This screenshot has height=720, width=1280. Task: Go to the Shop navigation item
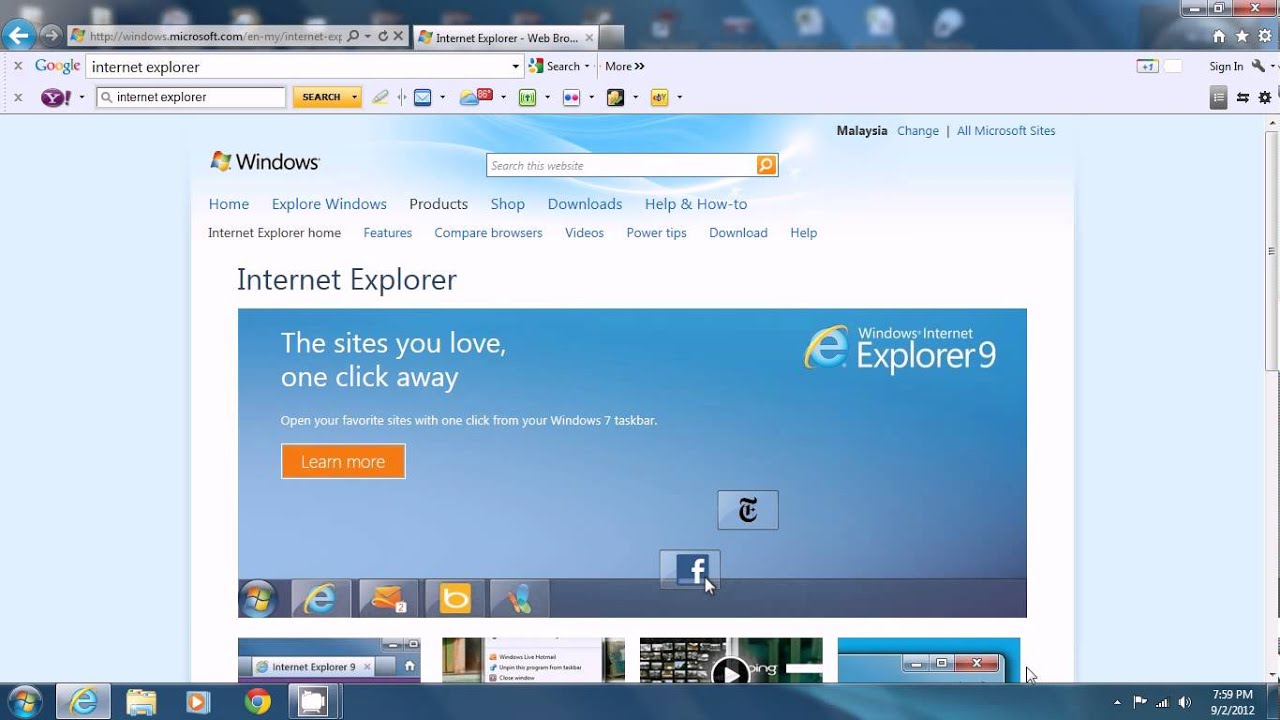pyautogui.click(x=507, y=204)
